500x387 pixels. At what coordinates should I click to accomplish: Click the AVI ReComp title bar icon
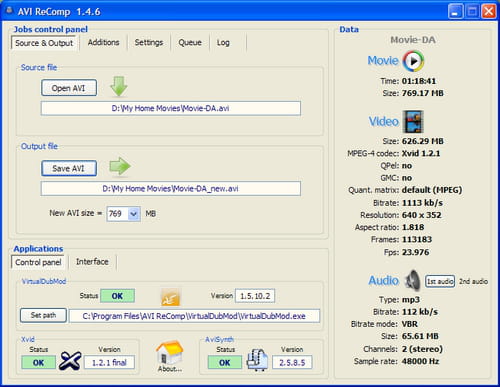coord(9,11)
